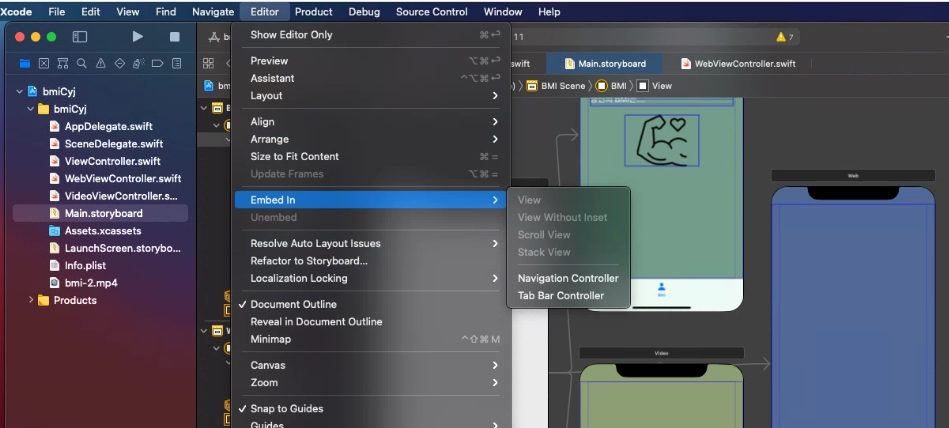Choose Navigation Controller in Embed In
This screenshot has width=949, height=428.
(568, 278)
